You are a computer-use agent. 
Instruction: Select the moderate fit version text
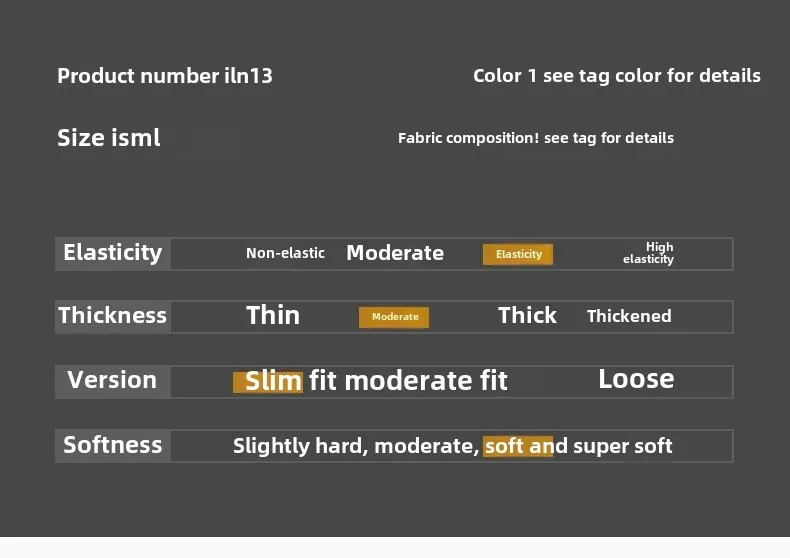(426, 380)
